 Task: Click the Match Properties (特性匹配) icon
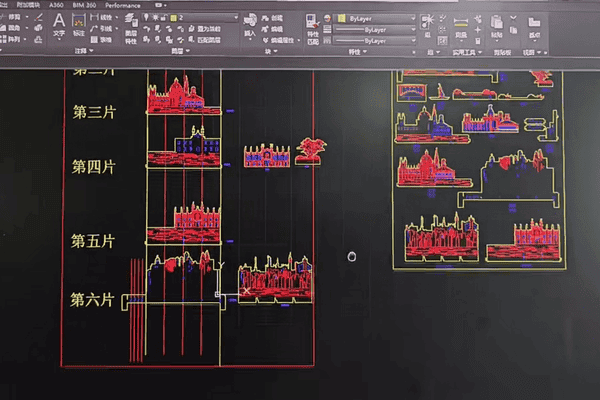[313, 29]
